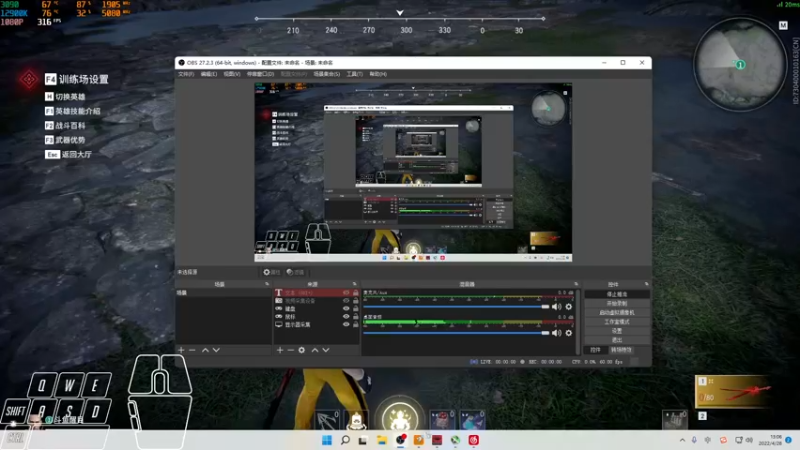Screen dimensions: 800x450
Task: Mute the 麦克风/Aux speaker icon
Action: pyautogui.click(x=556, y=307)
